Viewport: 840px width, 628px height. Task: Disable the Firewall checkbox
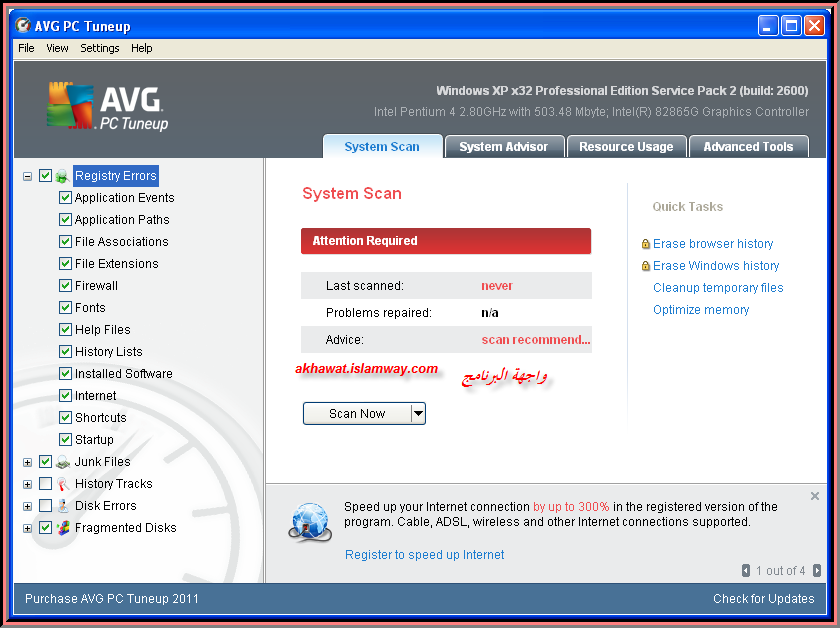[x=65, y=286]
